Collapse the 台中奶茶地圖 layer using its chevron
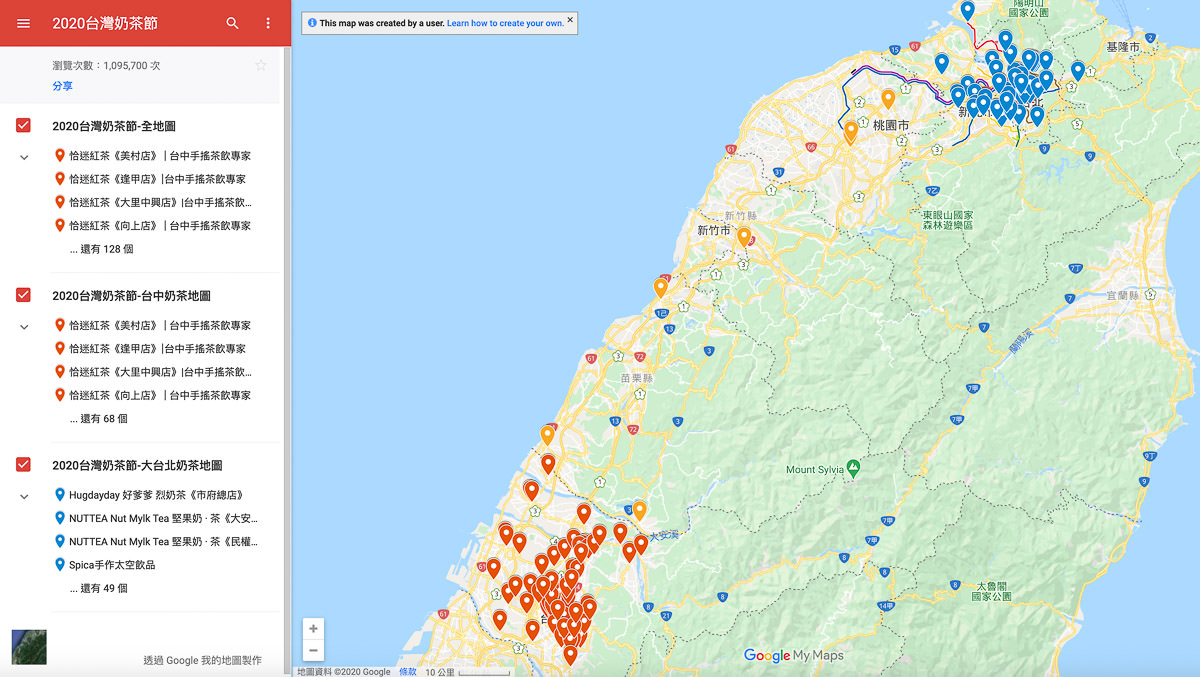The width and height of the screenshot is (1200, 677). point(24,326)
